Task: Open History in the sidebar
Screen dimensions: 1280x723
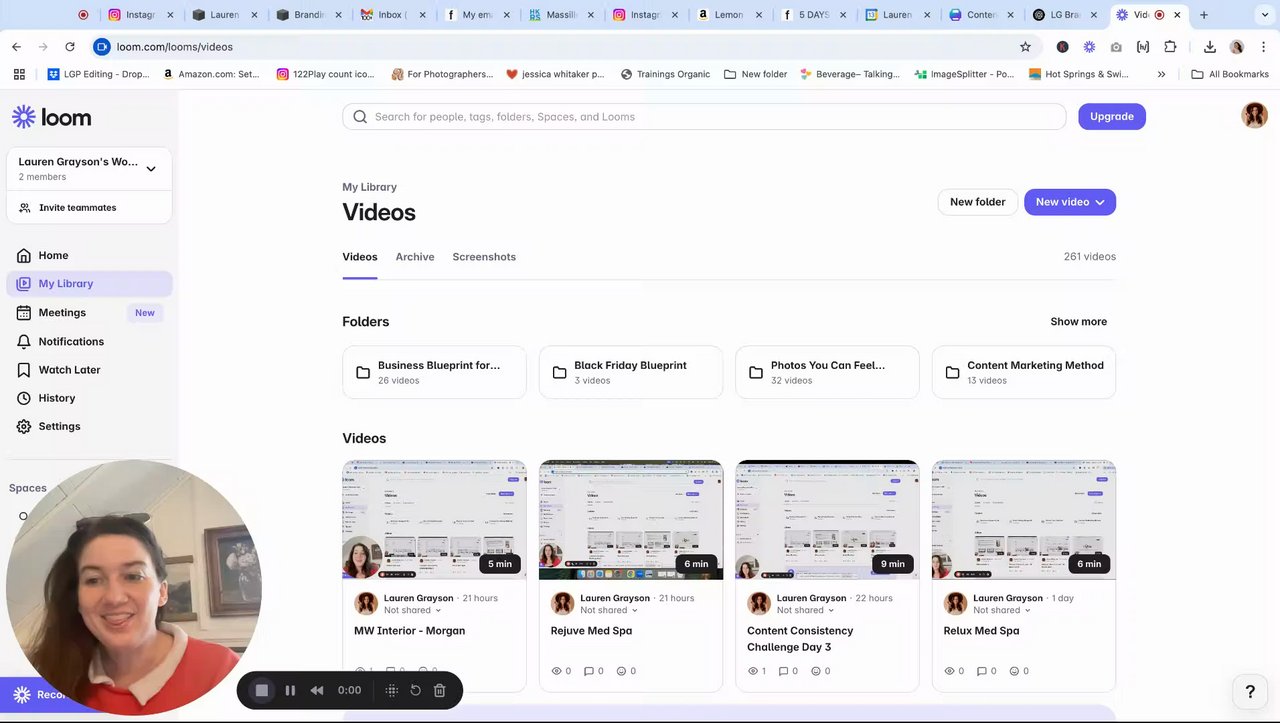Action: click(x=89, y=398)
